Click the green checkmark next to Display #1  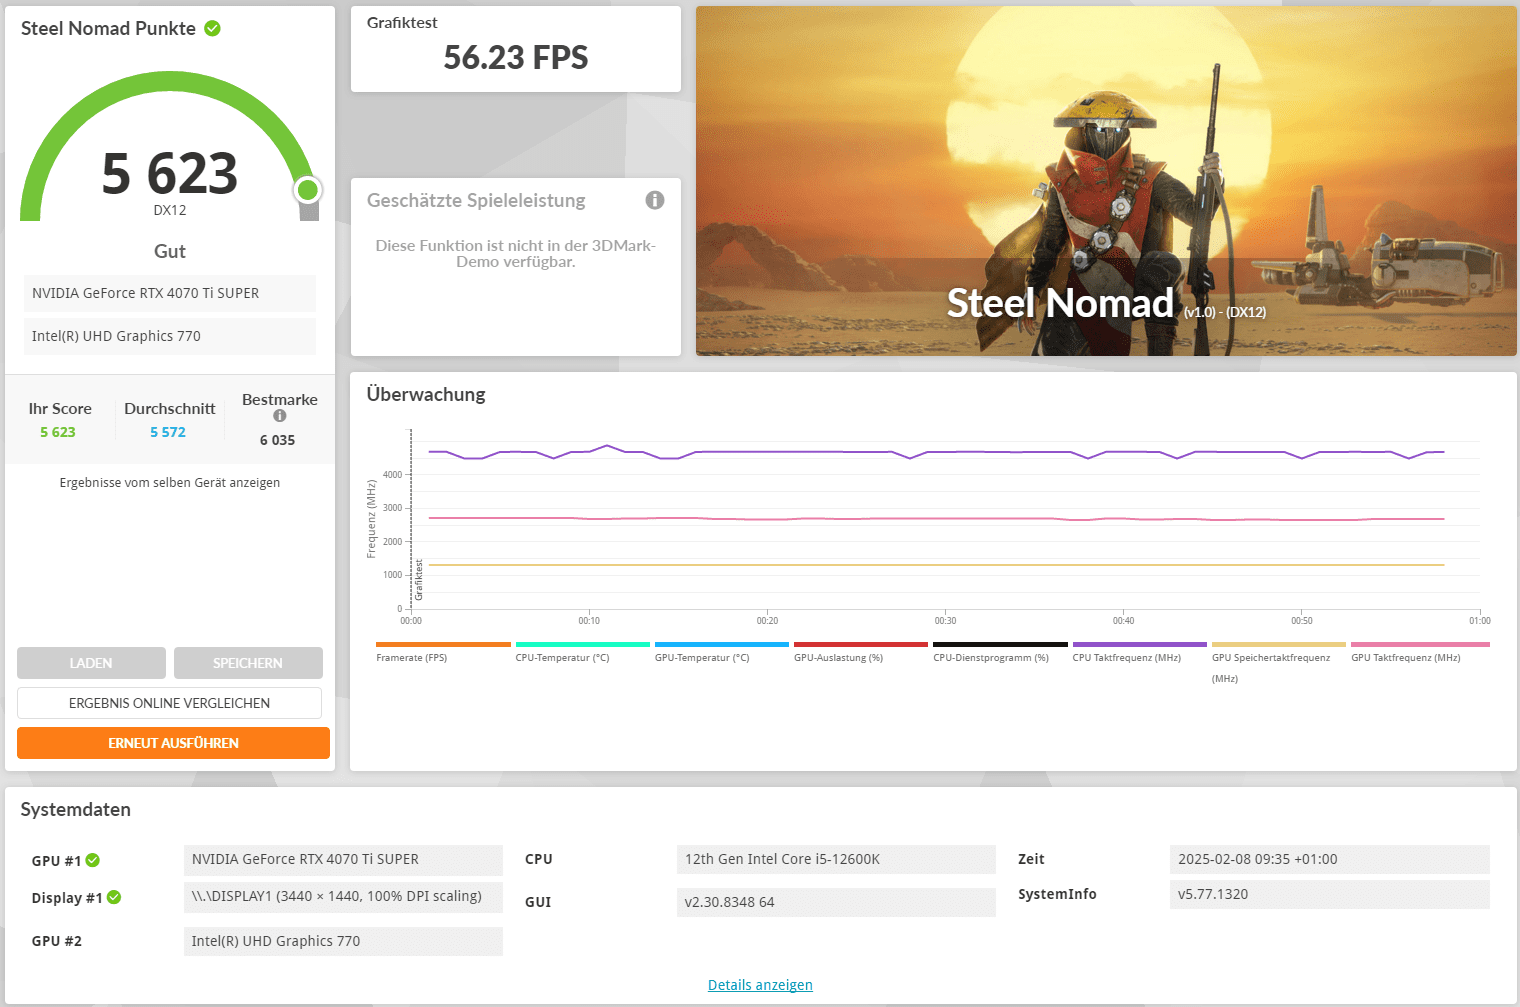point(114,897)
